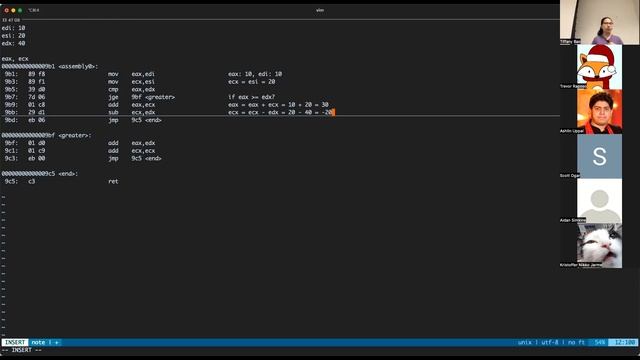Click the 'edx: 40' line

(x=13, y=43)
